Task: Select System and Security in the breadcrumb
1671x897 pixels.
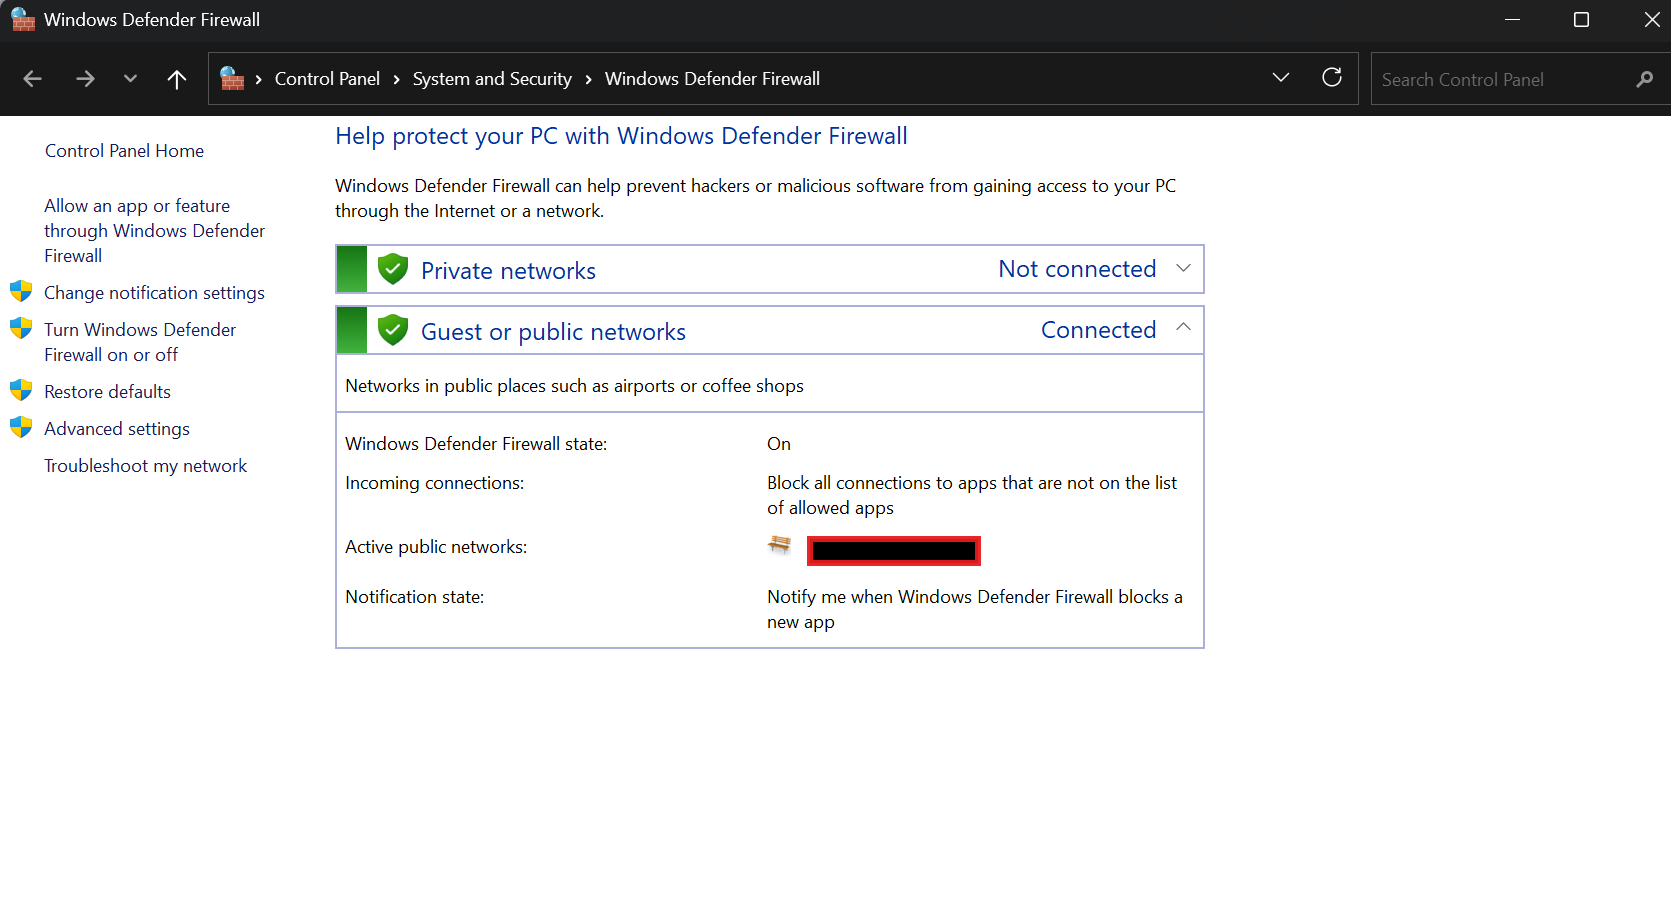Action: (x=492, y=79)
